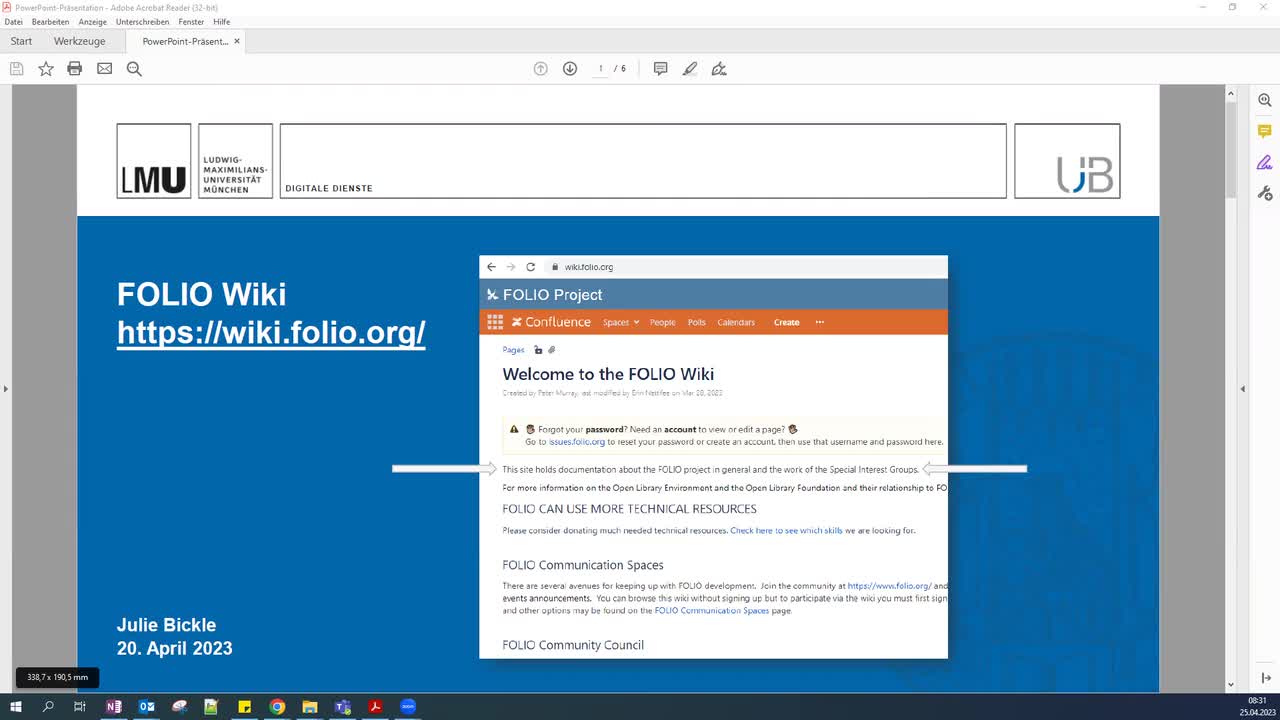Click 'FOLIO Communication Spaces' heading text
Screen dimensions: 1280x720
(x=583, y=565)
